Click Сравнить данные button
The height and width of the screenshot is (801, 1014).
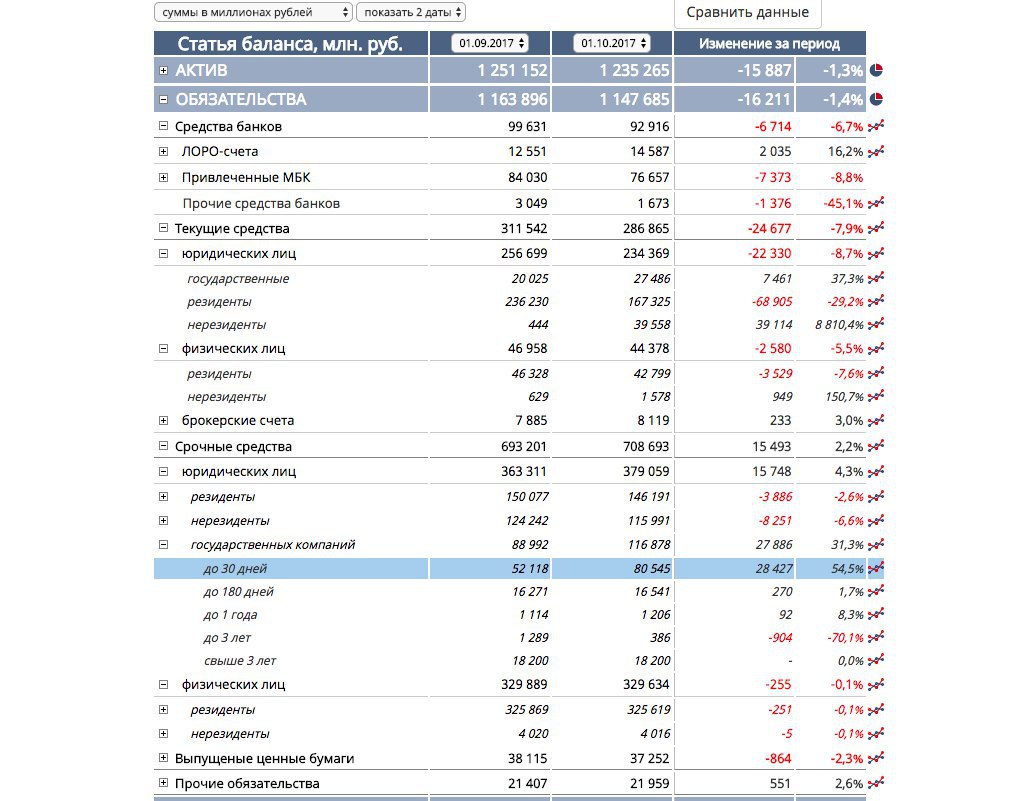click(x=748, y=12)
